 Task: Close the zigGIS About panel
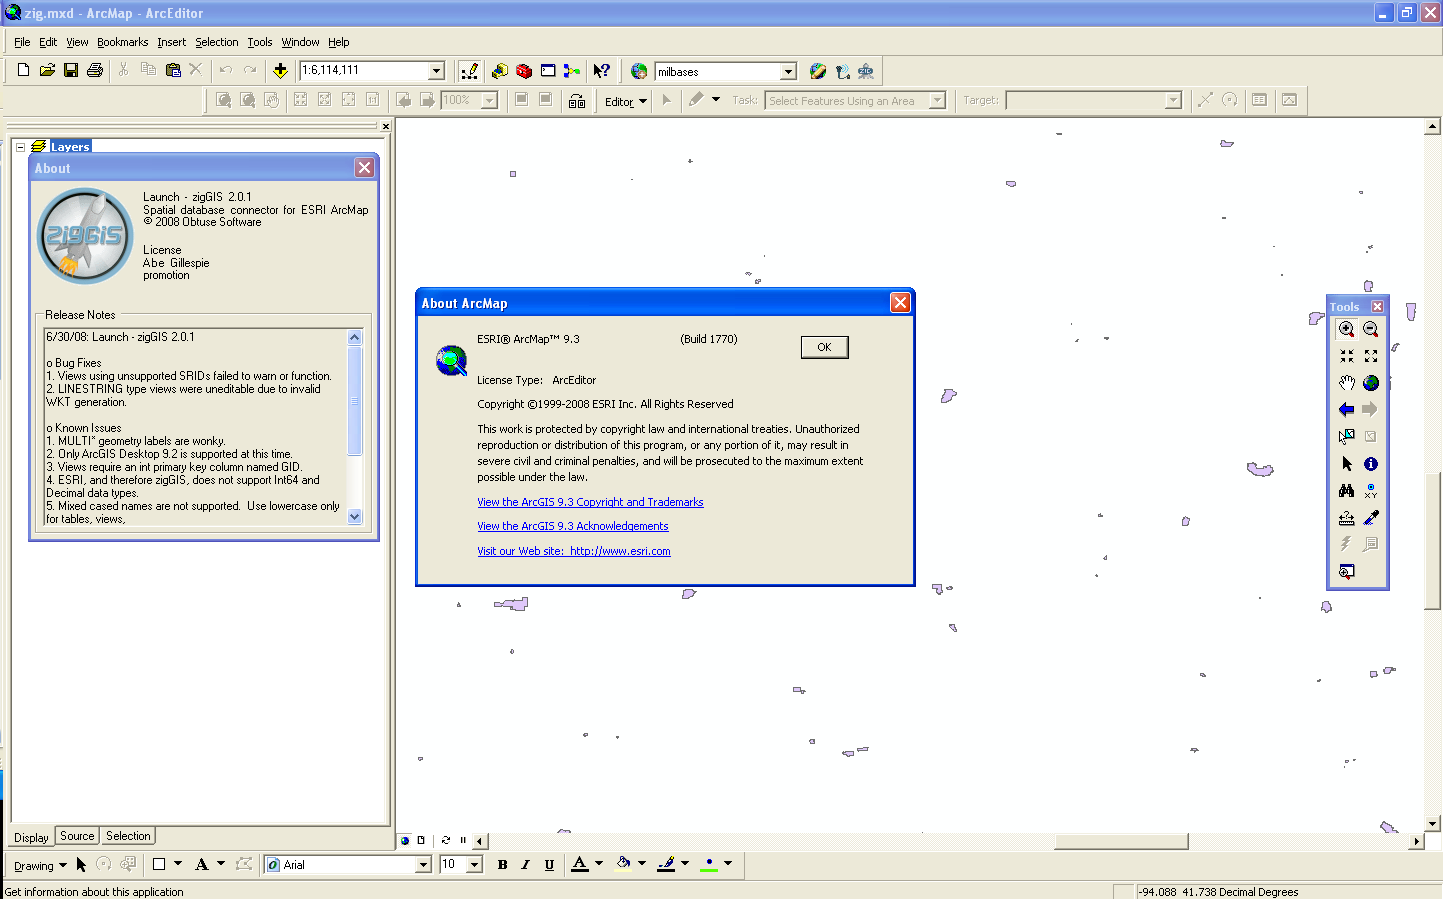(x=364, y=168)
